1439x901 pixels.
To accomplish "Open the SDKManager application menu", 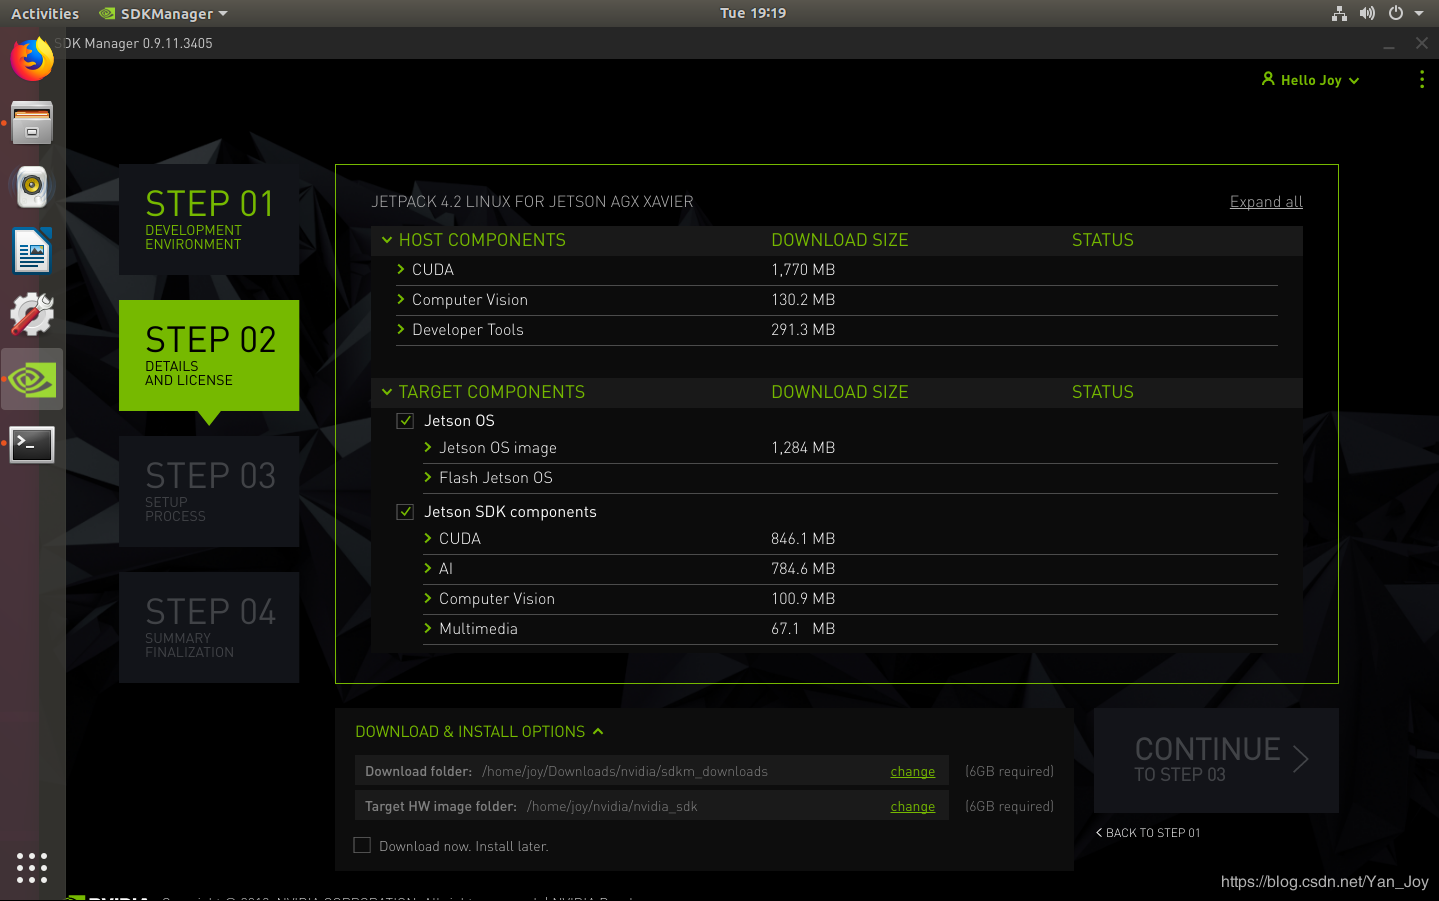I will [x=164, y=13].
